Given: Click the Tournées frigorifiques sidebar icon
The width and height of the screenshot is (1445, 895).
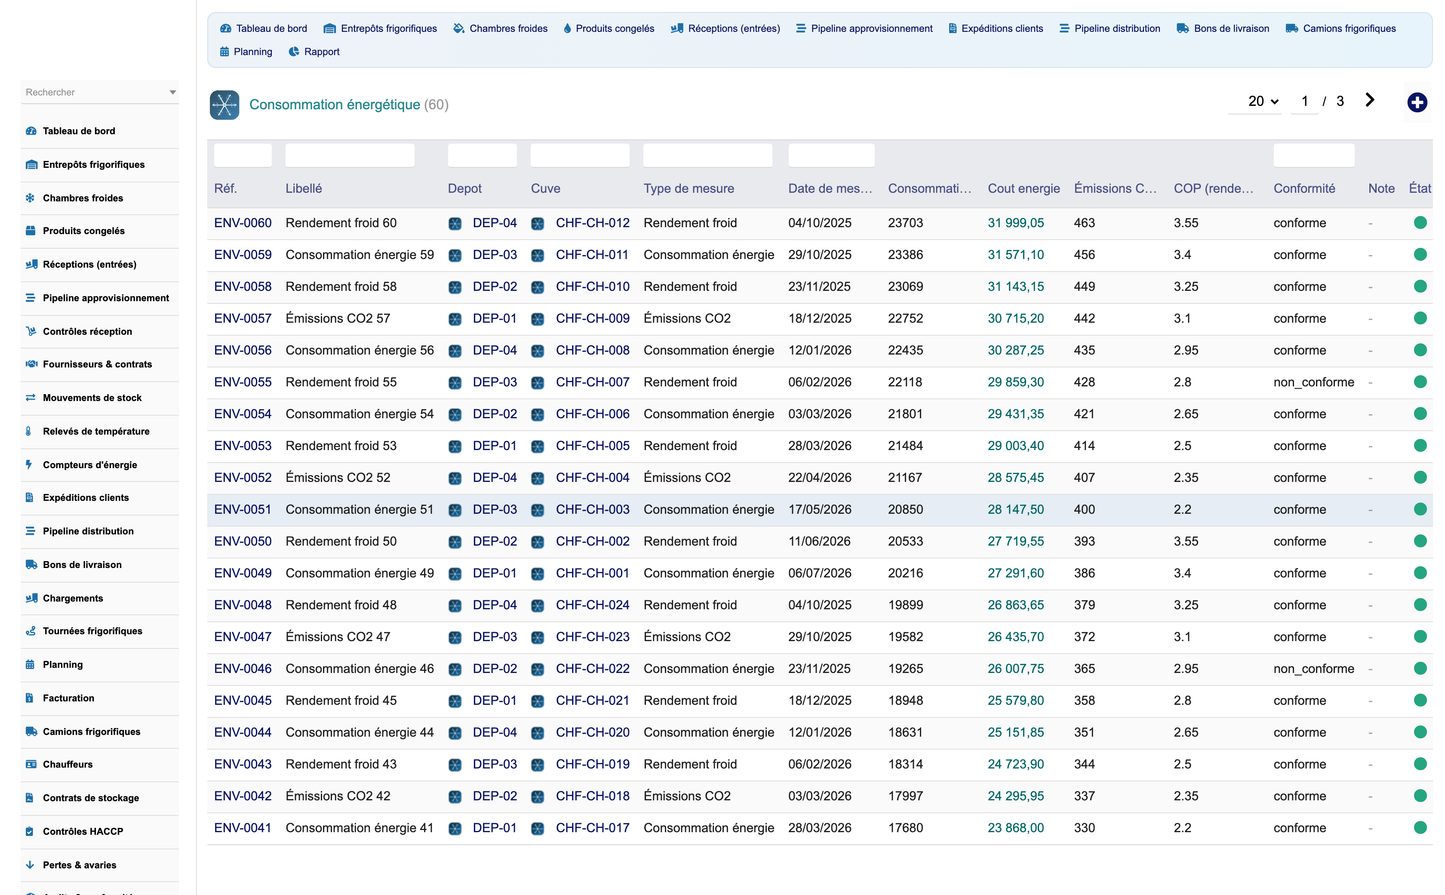Looking at the screenshot, I should 31,631.
